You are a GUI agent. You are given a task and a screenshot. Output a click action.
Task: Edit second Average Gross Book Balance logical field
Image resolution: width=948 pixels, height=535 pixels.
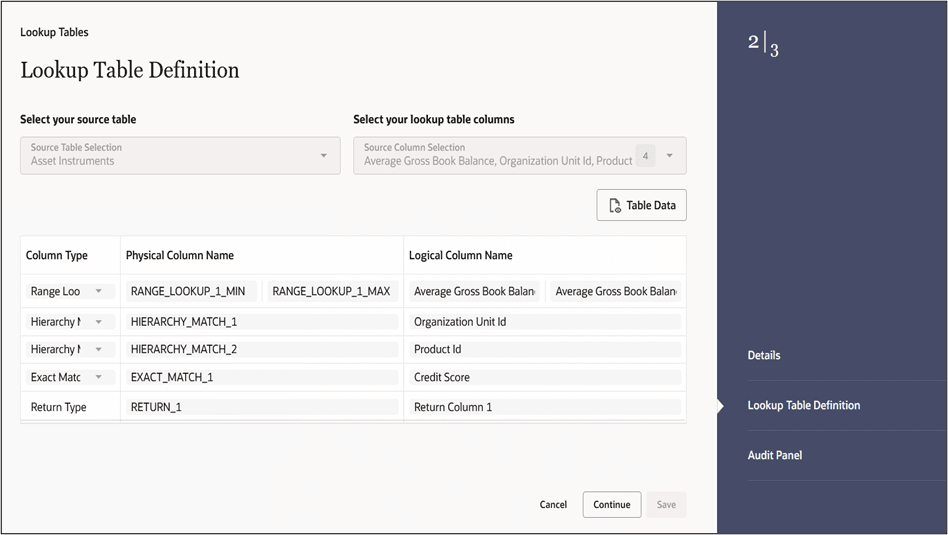pos(615,291)
